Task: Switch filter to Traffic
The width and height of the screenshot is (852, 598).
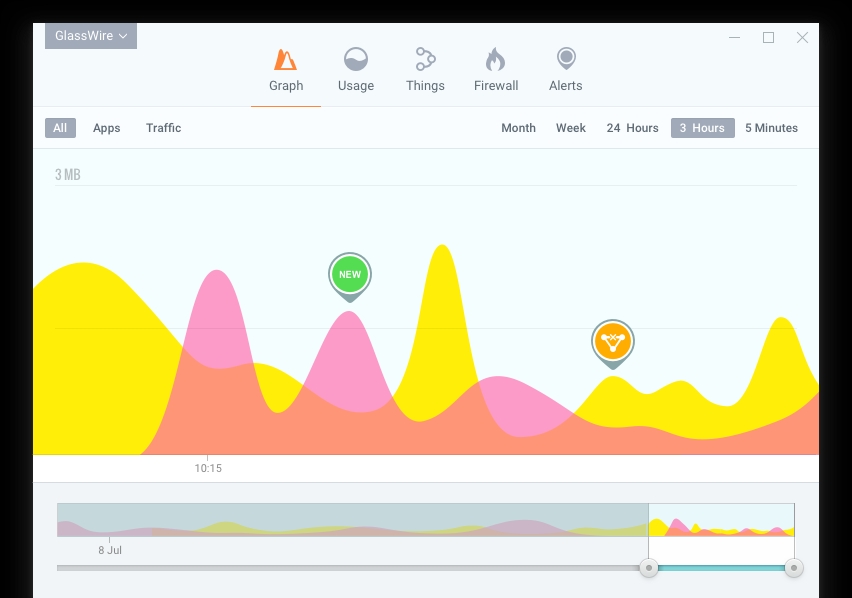Action: pyautogui.click(x=164, y=128)
